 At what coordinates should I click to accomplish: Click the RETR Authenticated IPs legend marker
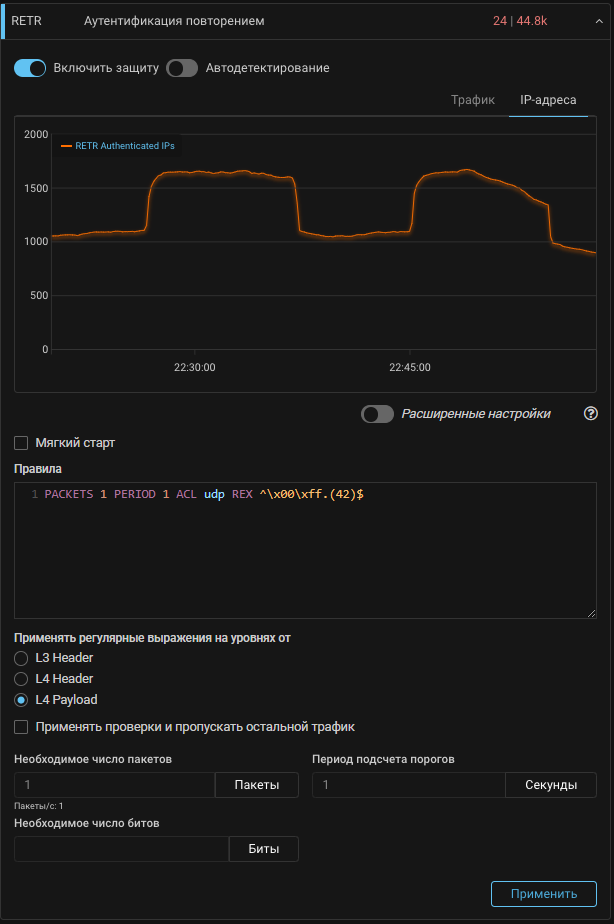coord(67,146)
